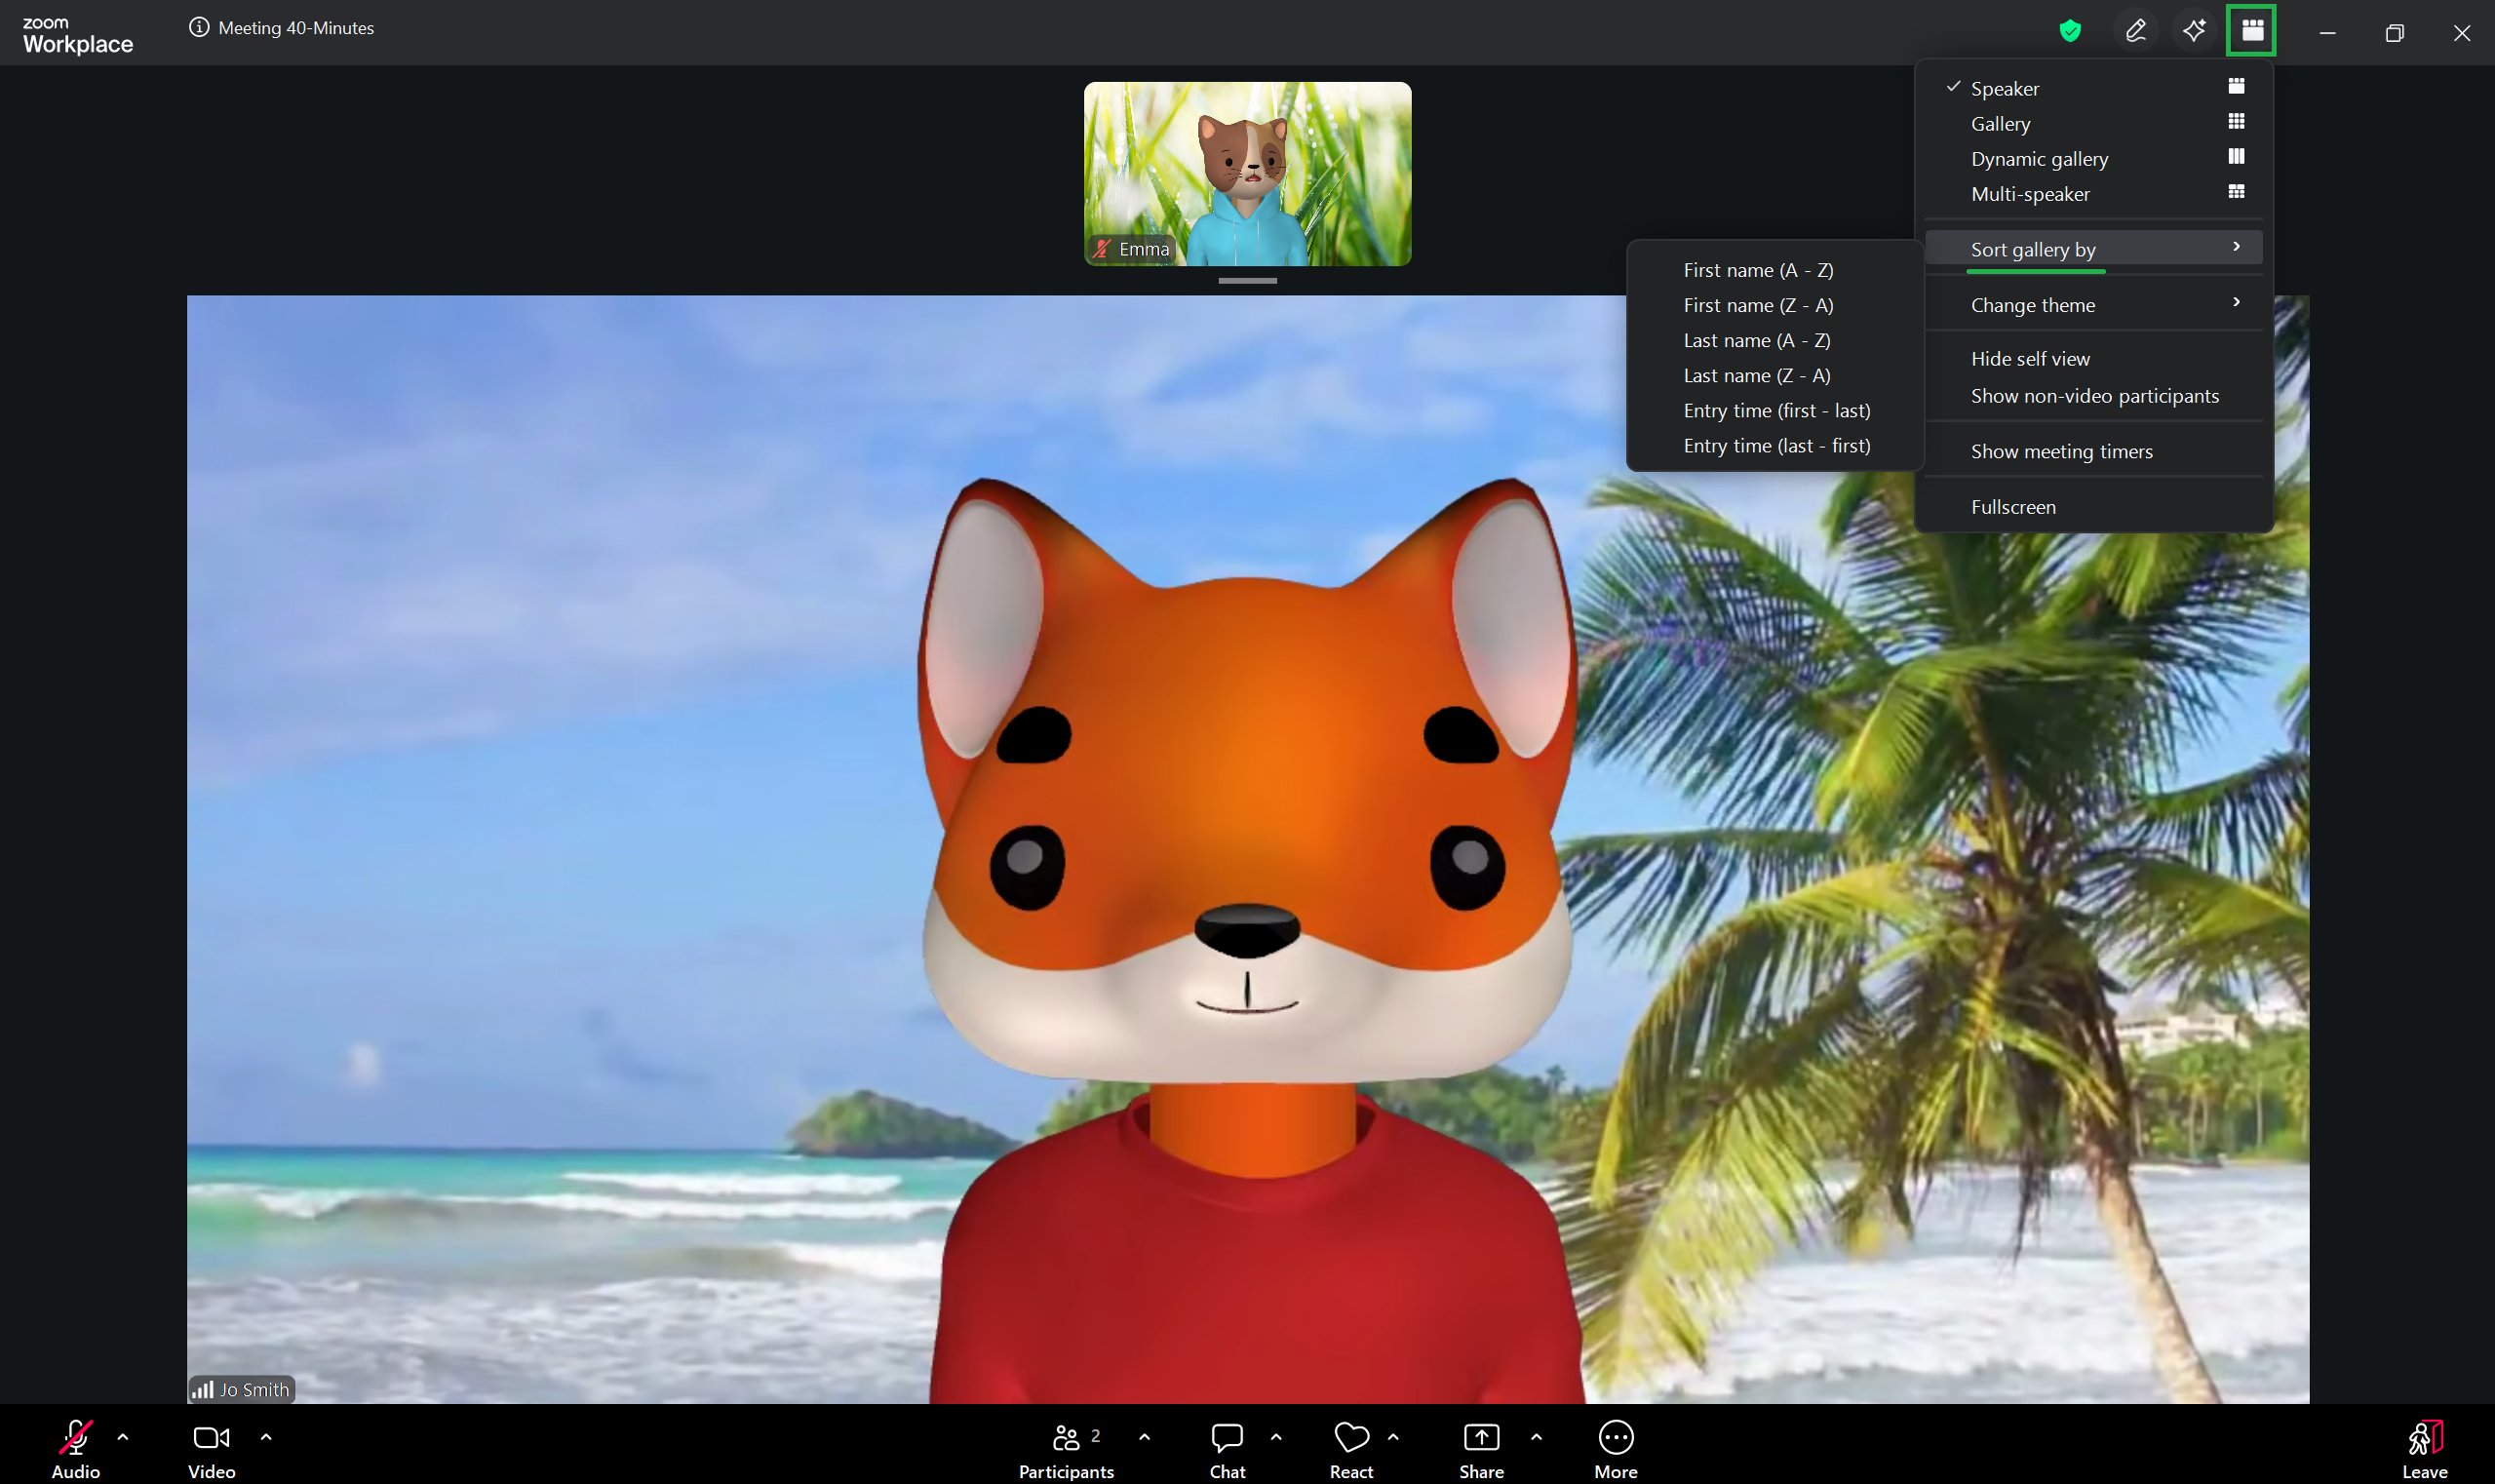2495x1484 pixels.
Task: Click the Multi-speaker layout icon
Action: pos(2236,191)
